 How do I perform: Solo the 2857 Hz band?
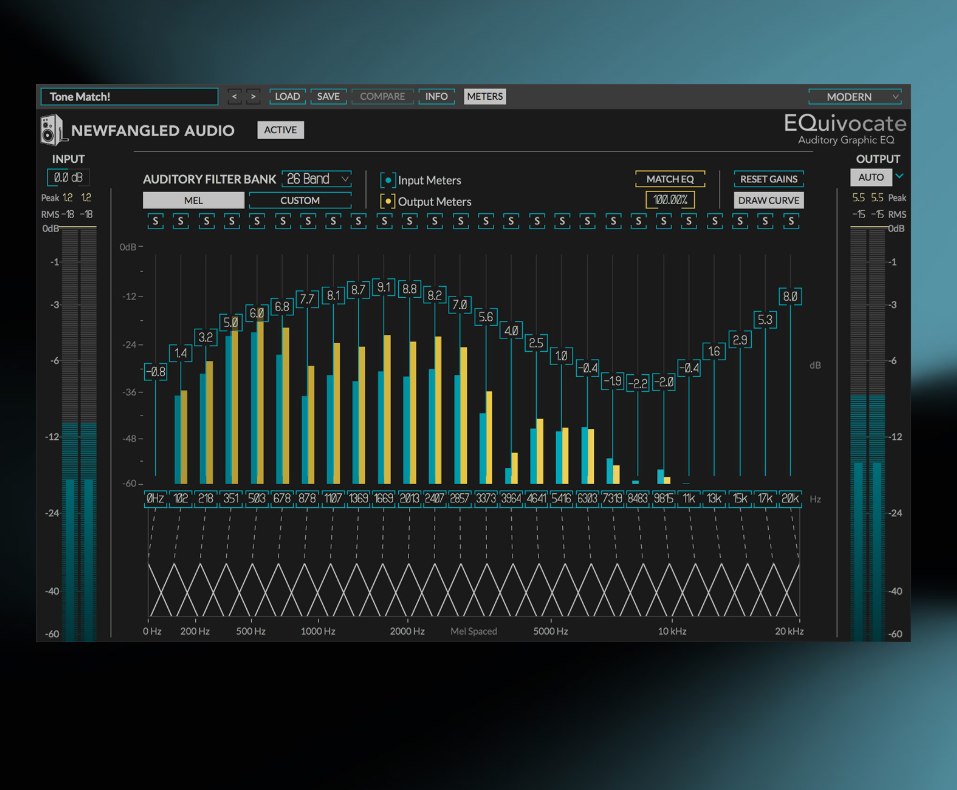coord(460,221)
